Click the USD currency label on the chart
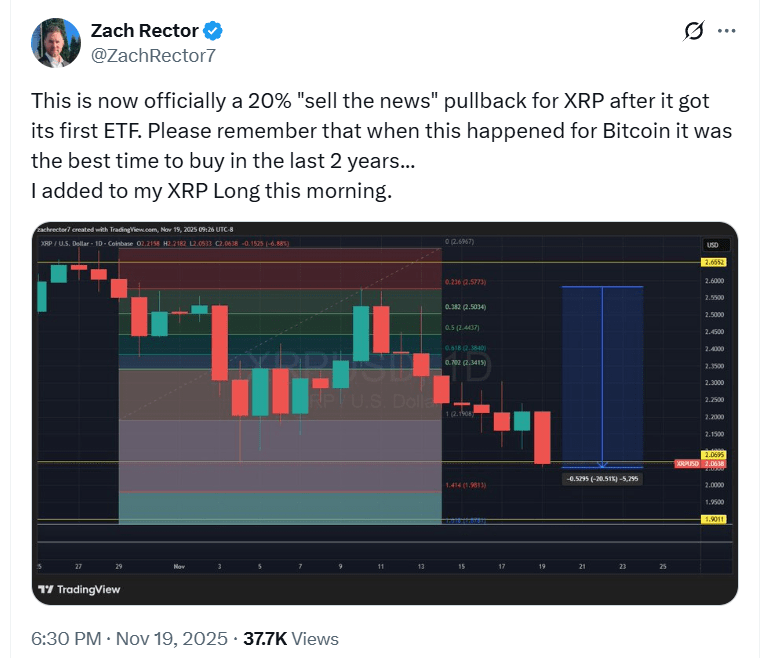Screen dimensions: 768x658 coord(713,244)
